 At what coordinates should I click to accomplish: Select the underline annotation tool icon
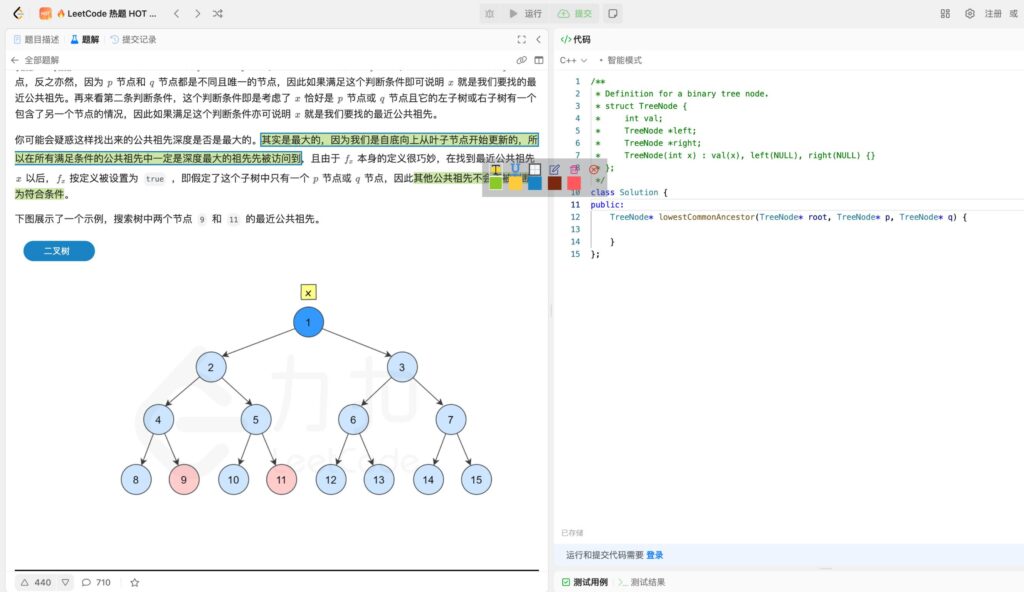pos(515,170)
